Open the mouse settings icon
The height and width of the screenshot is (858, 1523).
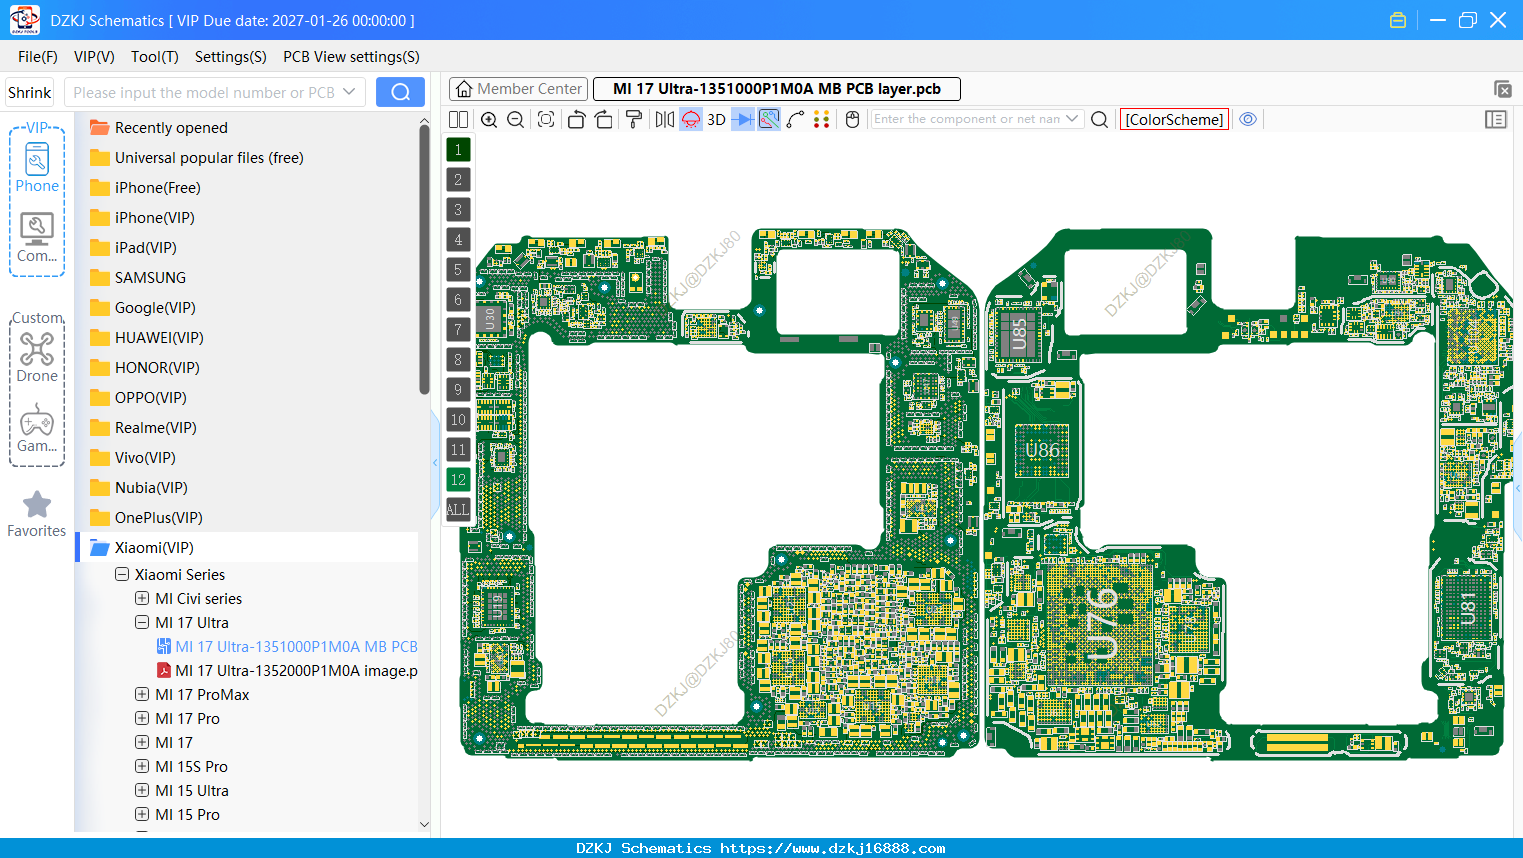tap(853, 119)
